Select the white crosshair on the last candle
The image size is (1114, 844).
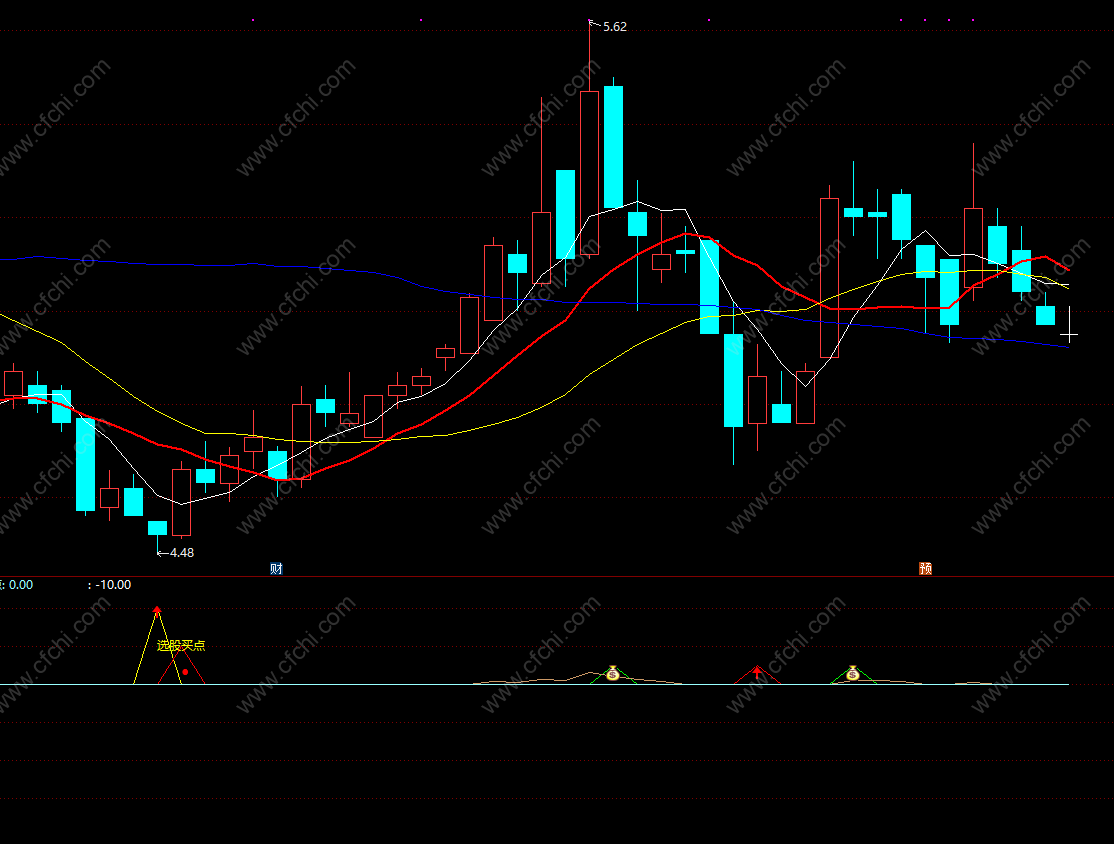click(x=1069, y=334)
